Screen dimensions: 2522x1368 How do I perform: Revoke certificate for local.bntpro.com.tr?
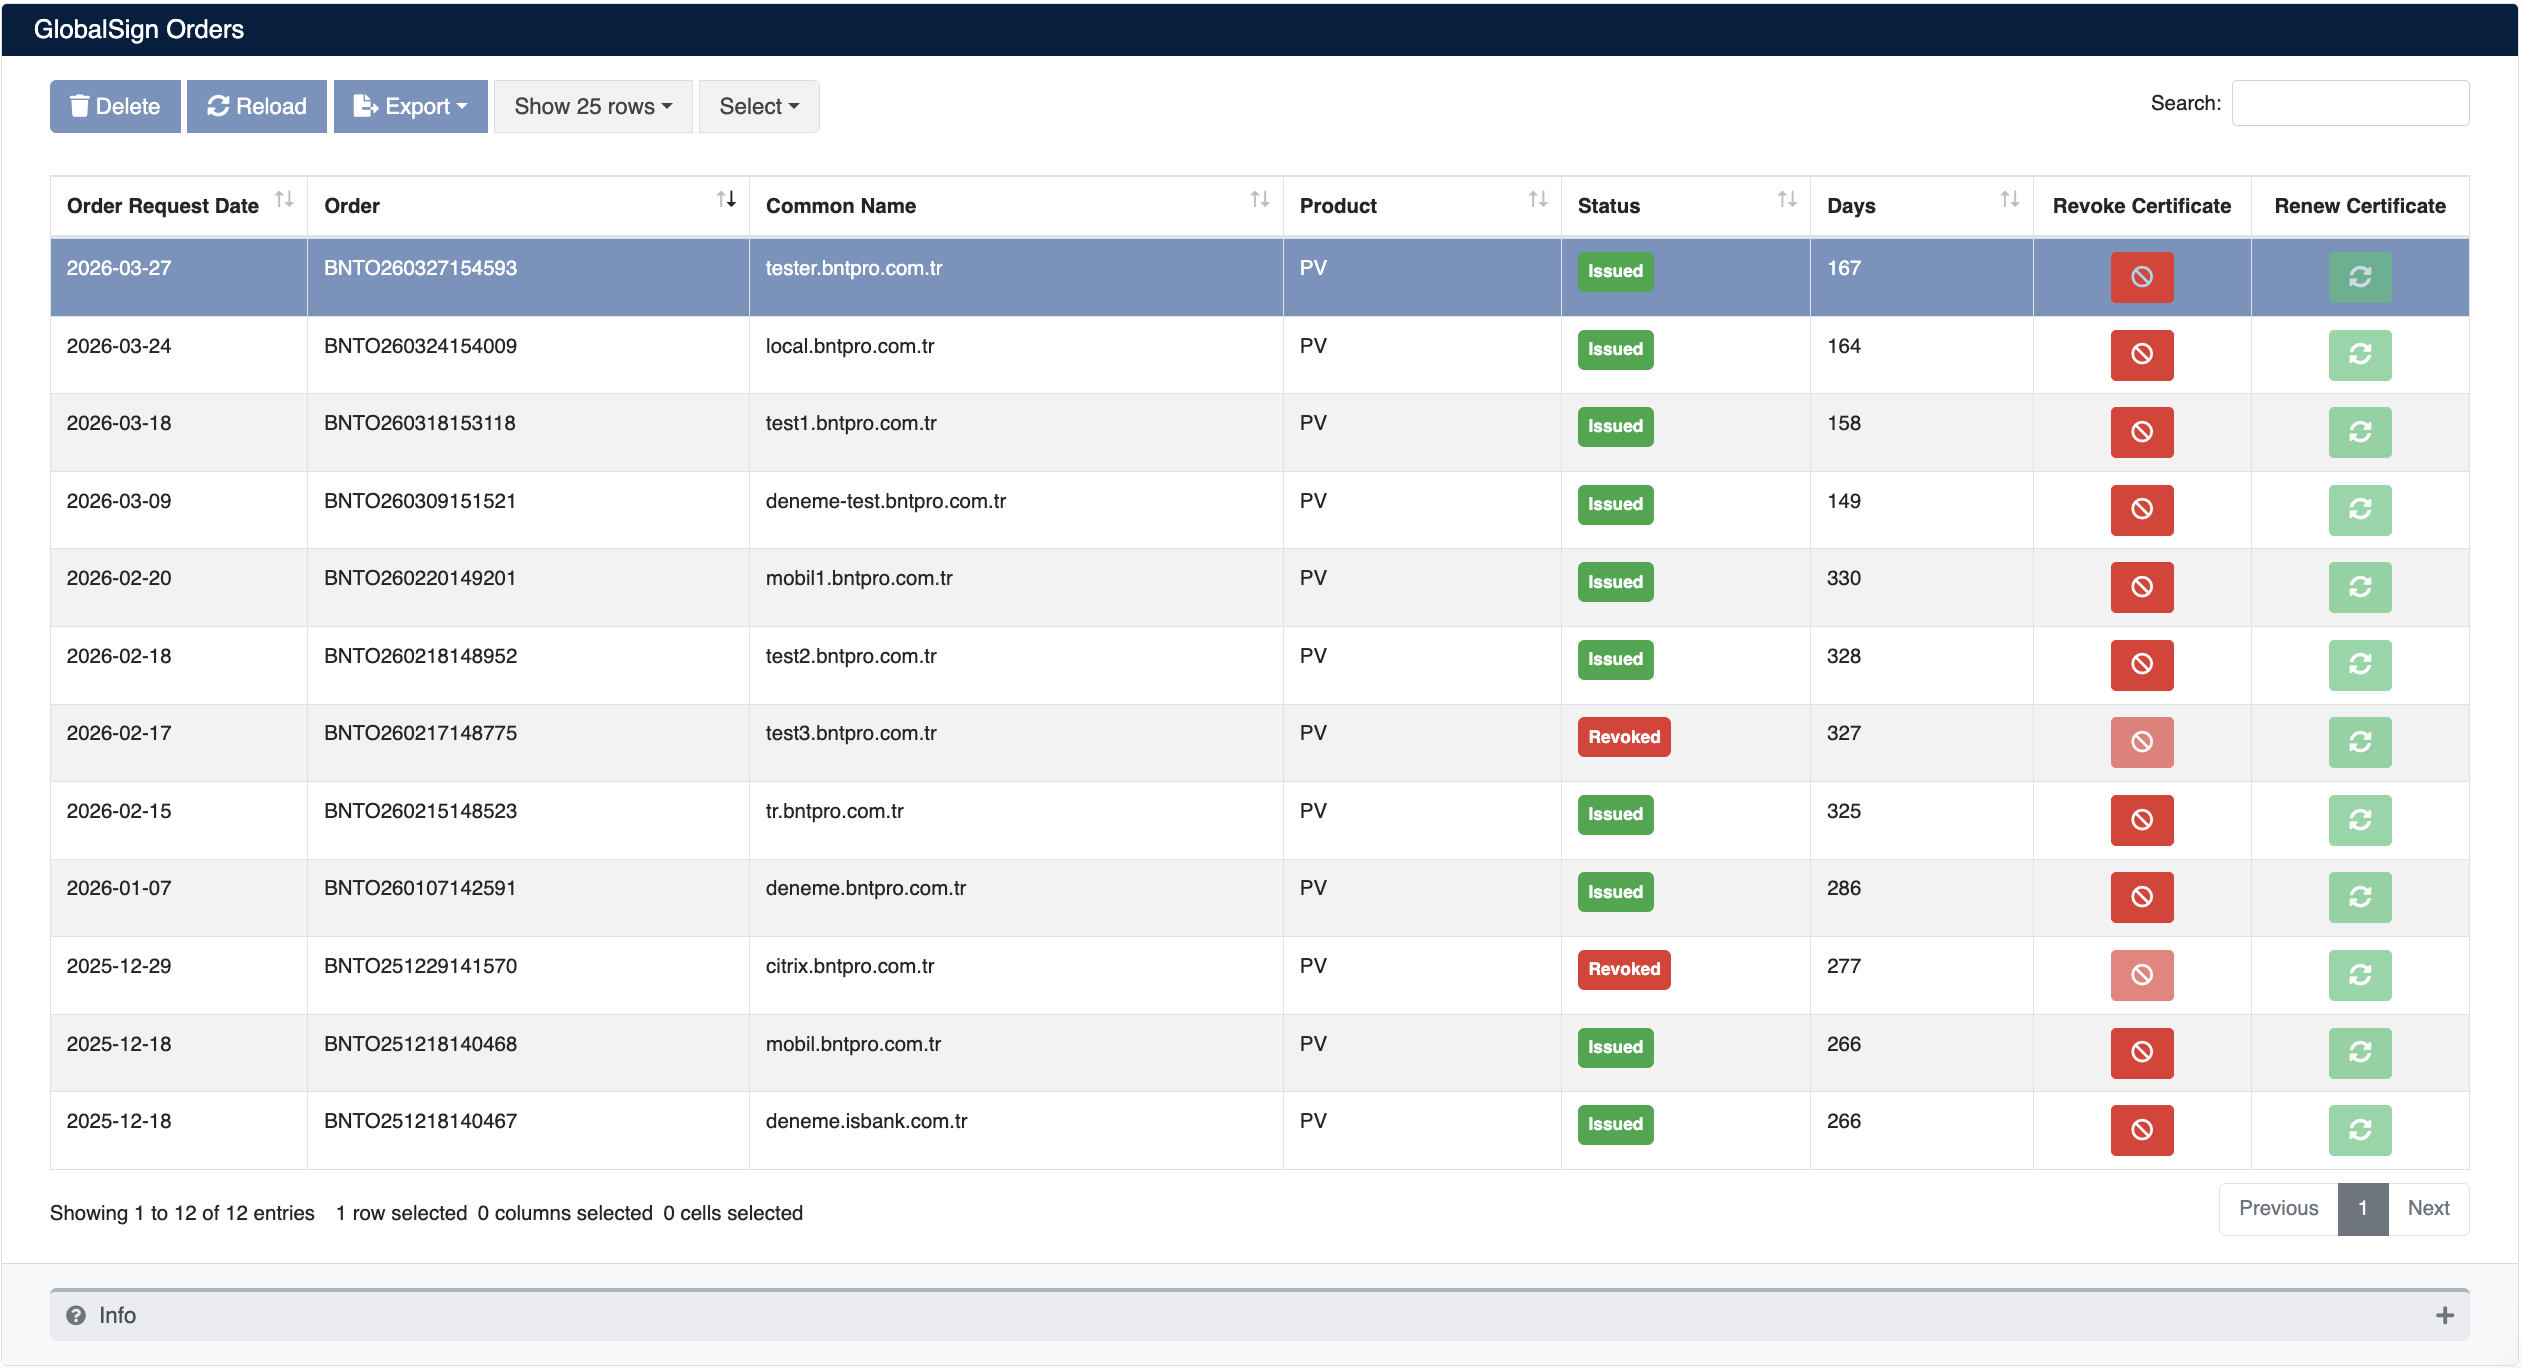tap(2141, 355)
